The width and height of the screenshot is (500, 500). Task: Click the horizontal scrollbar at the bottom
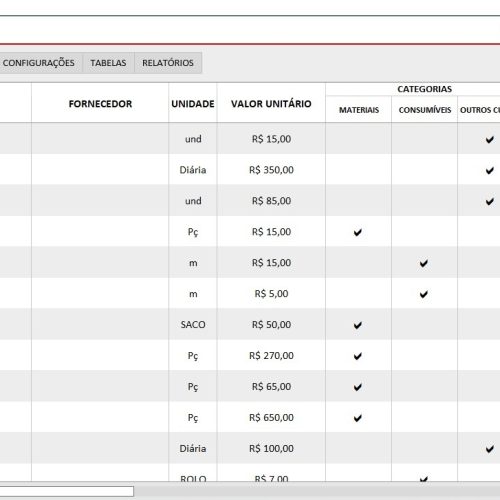click(67, 491)
